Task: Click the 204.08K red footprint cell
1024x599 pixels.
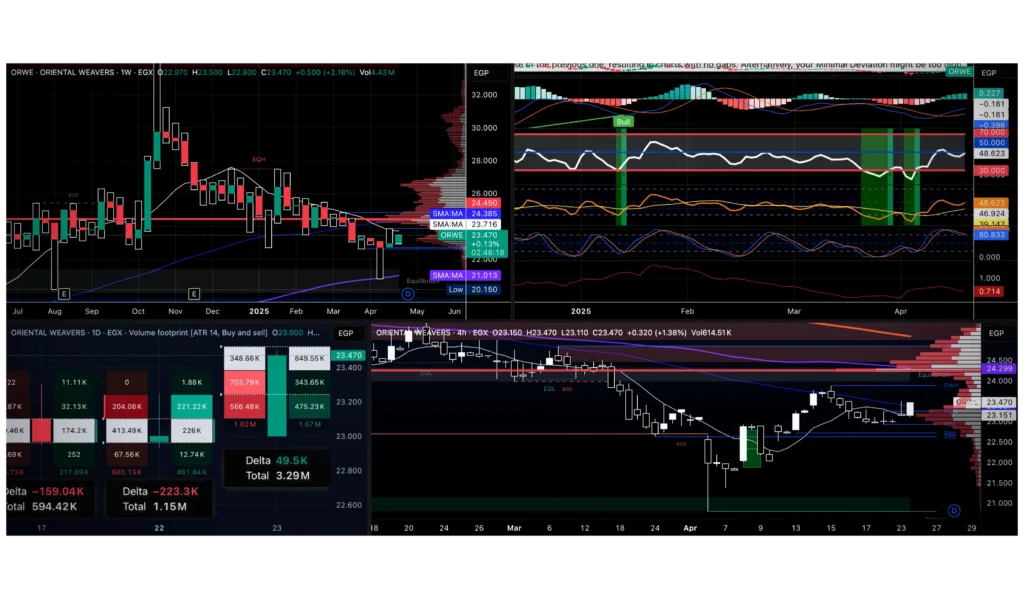Action: tap(126, 406)
